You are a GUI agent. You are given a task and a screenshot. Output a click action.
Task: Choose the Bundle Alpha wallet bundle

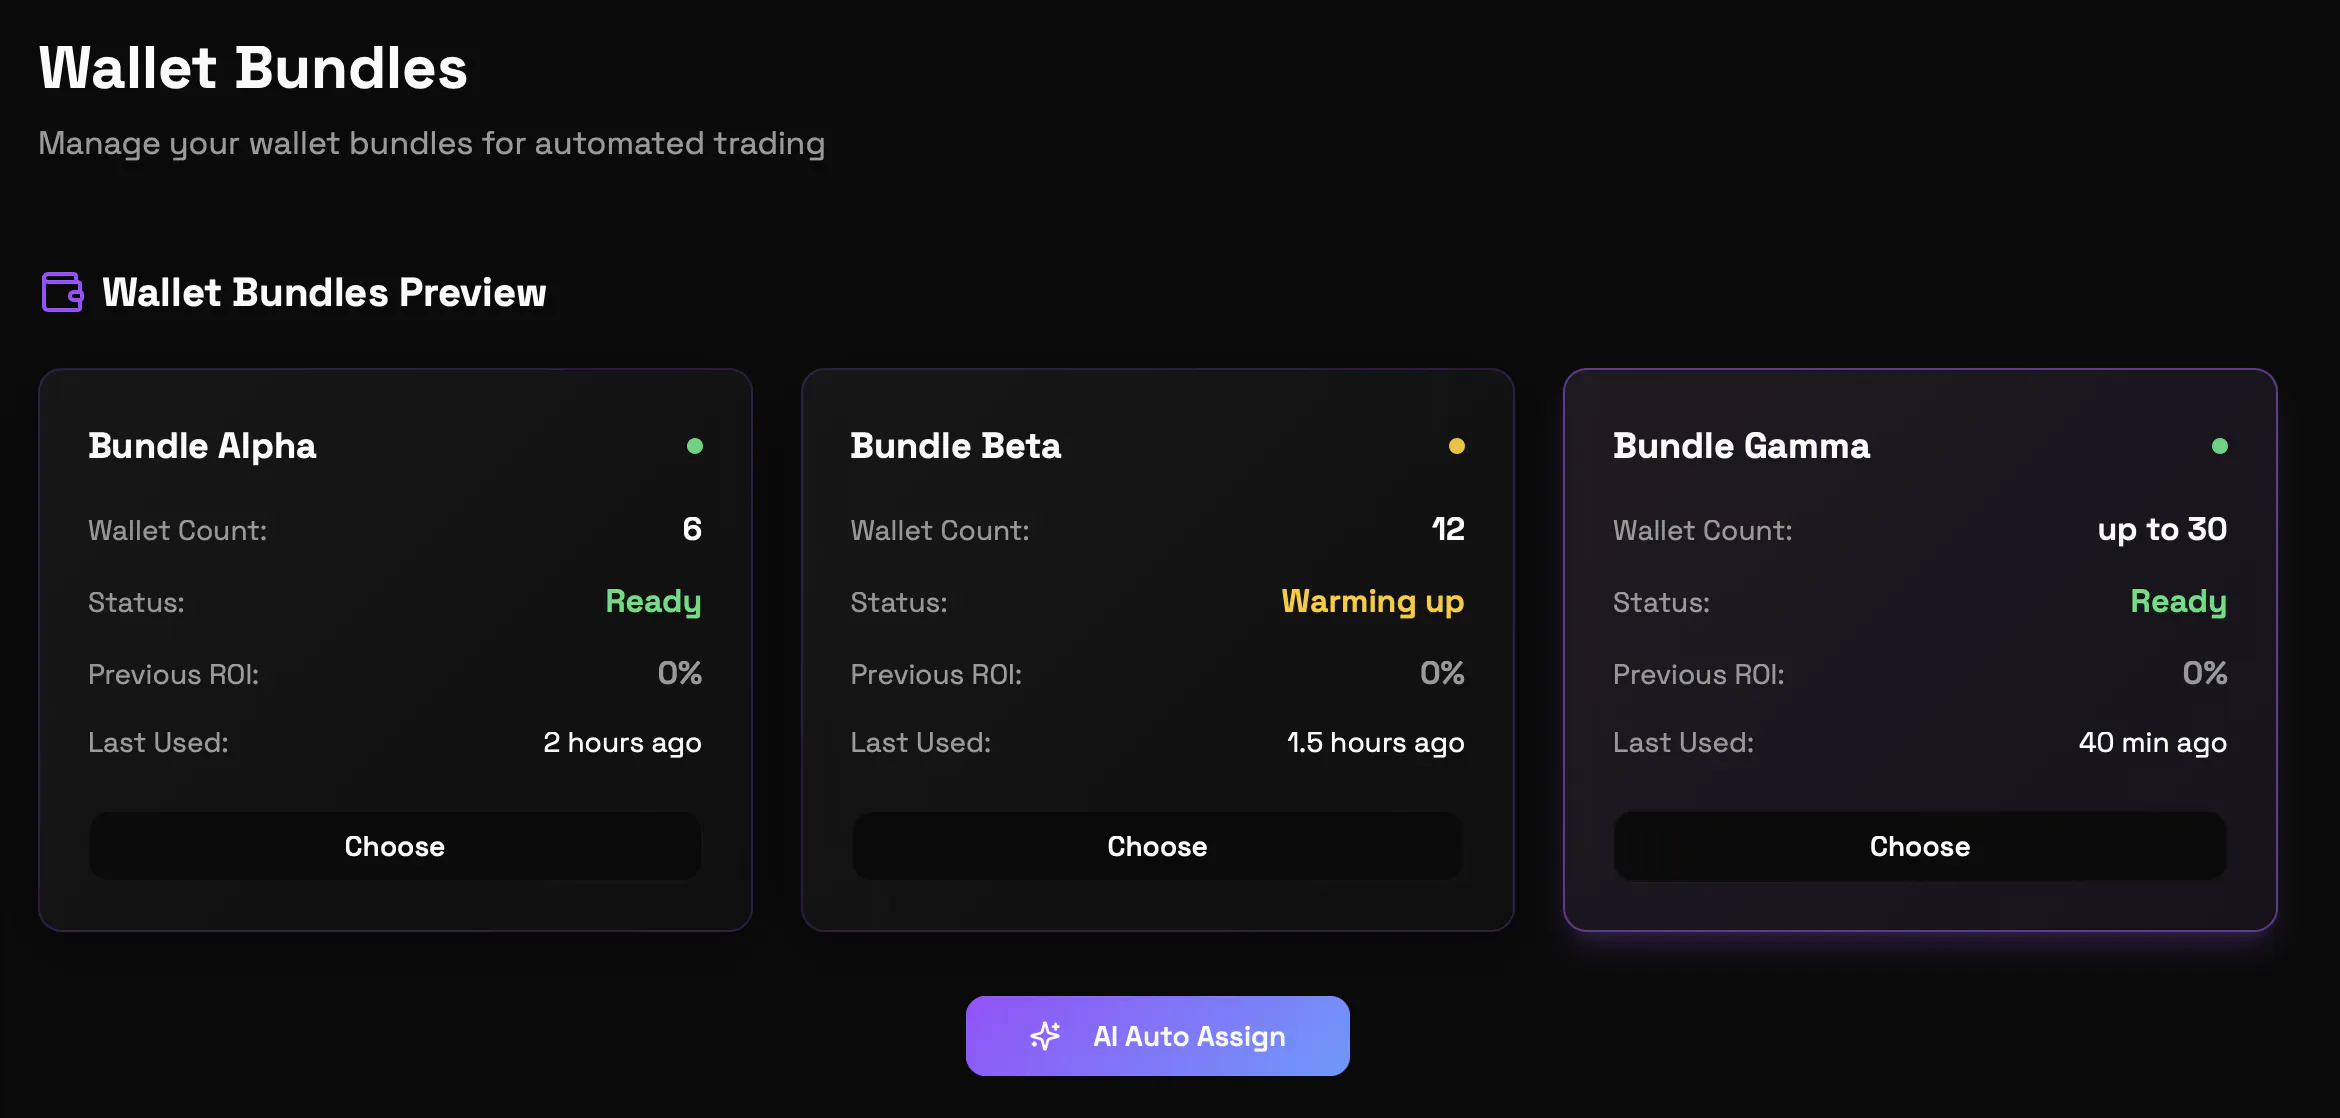[395, 846]
